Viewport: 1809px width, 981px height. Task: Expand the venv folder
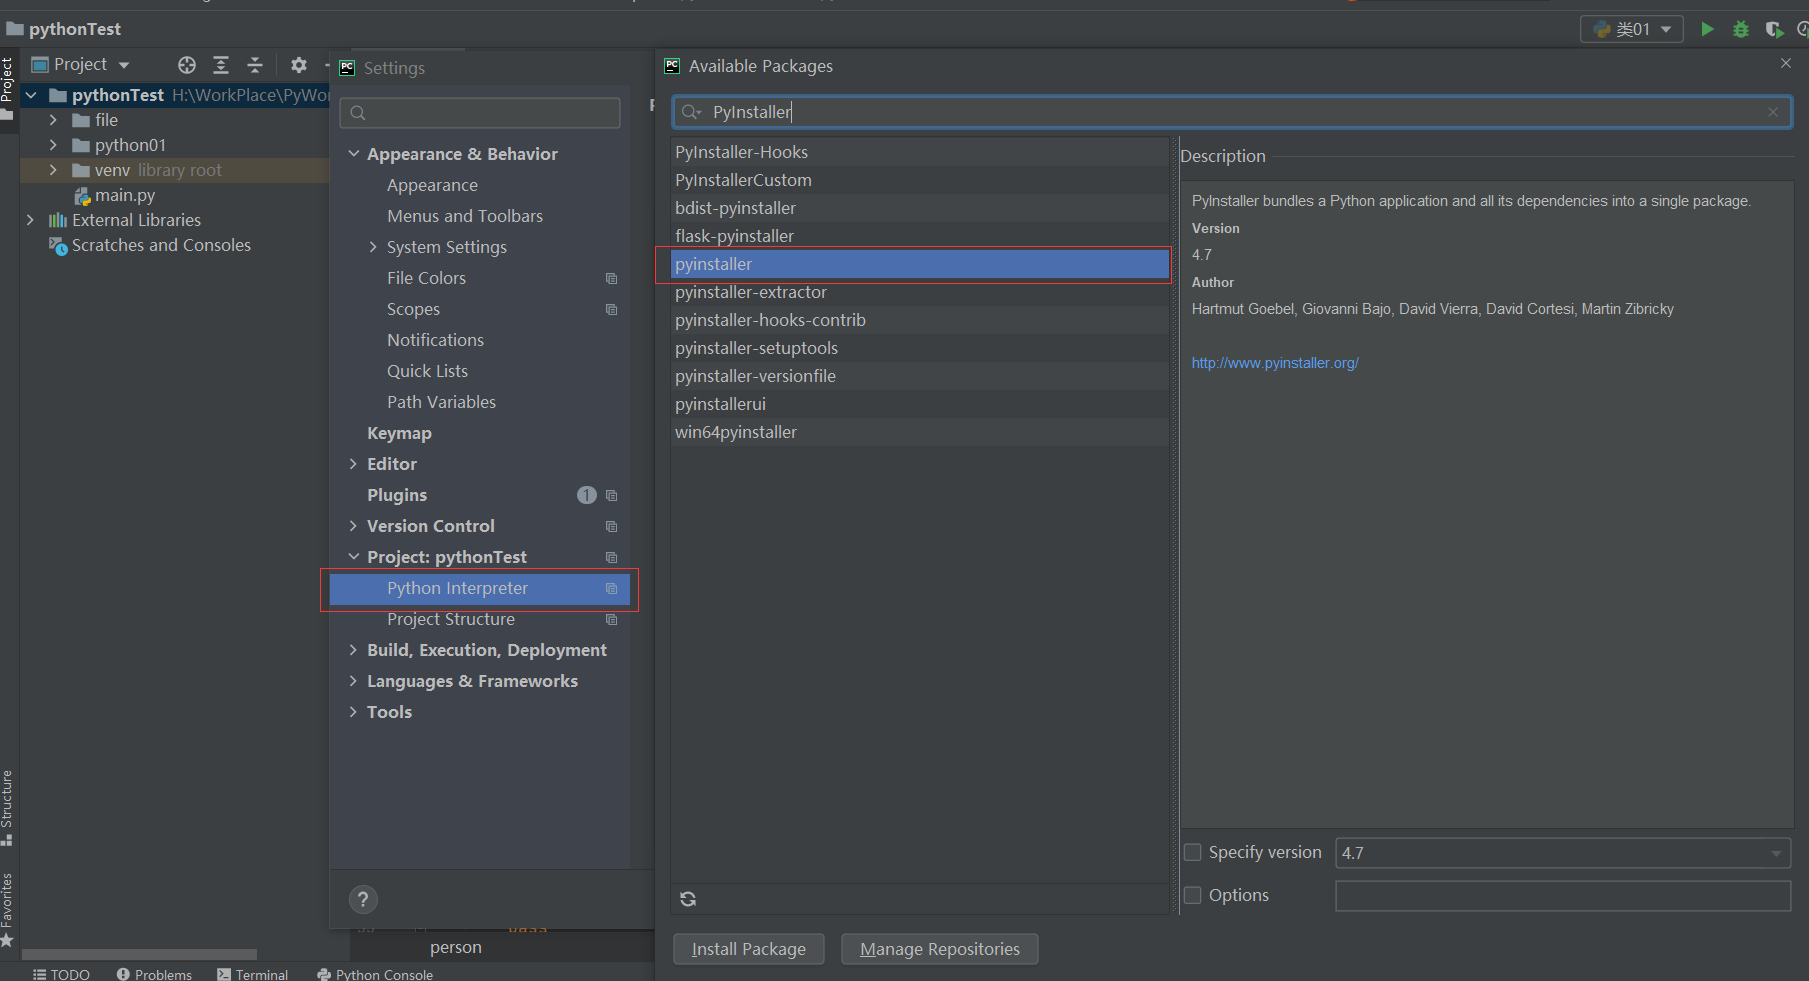click(x=53, y=170)
